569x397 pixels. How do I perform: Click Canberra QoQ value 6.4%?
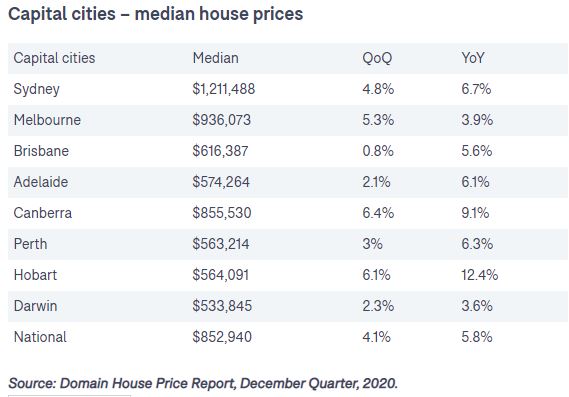coord(378,213)
